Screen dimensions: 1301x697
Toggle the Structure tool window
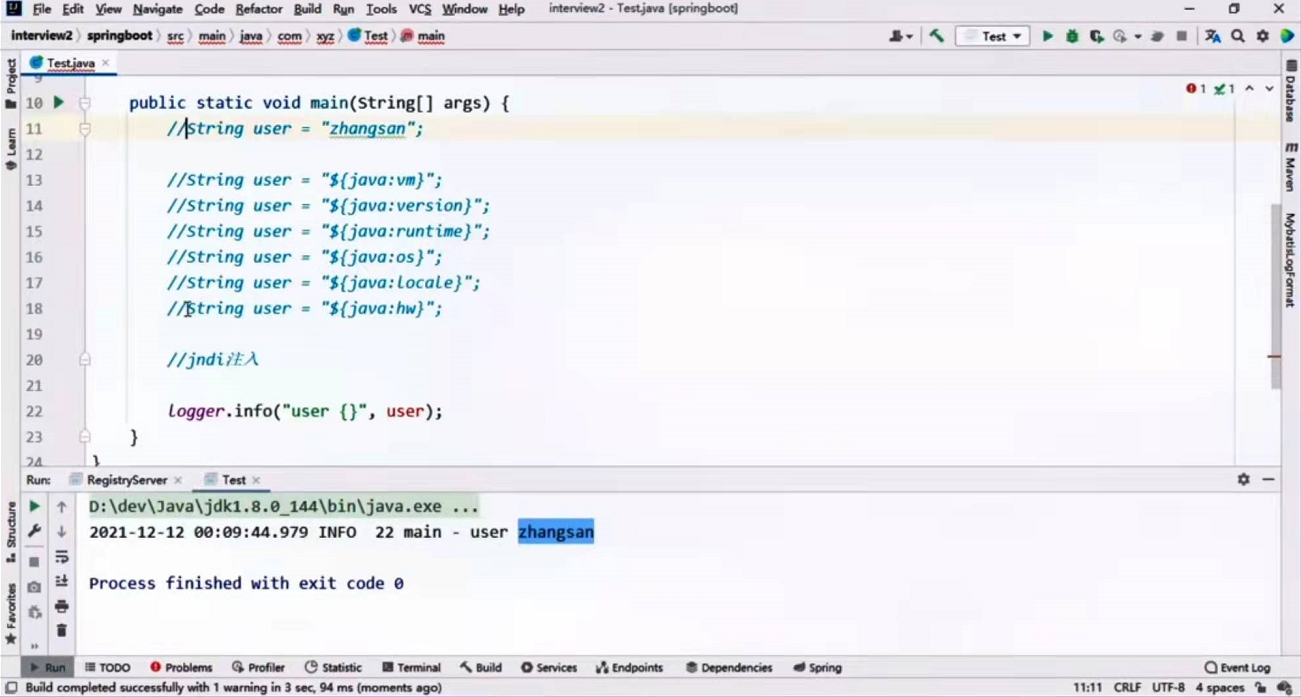[x=11, y=532]
